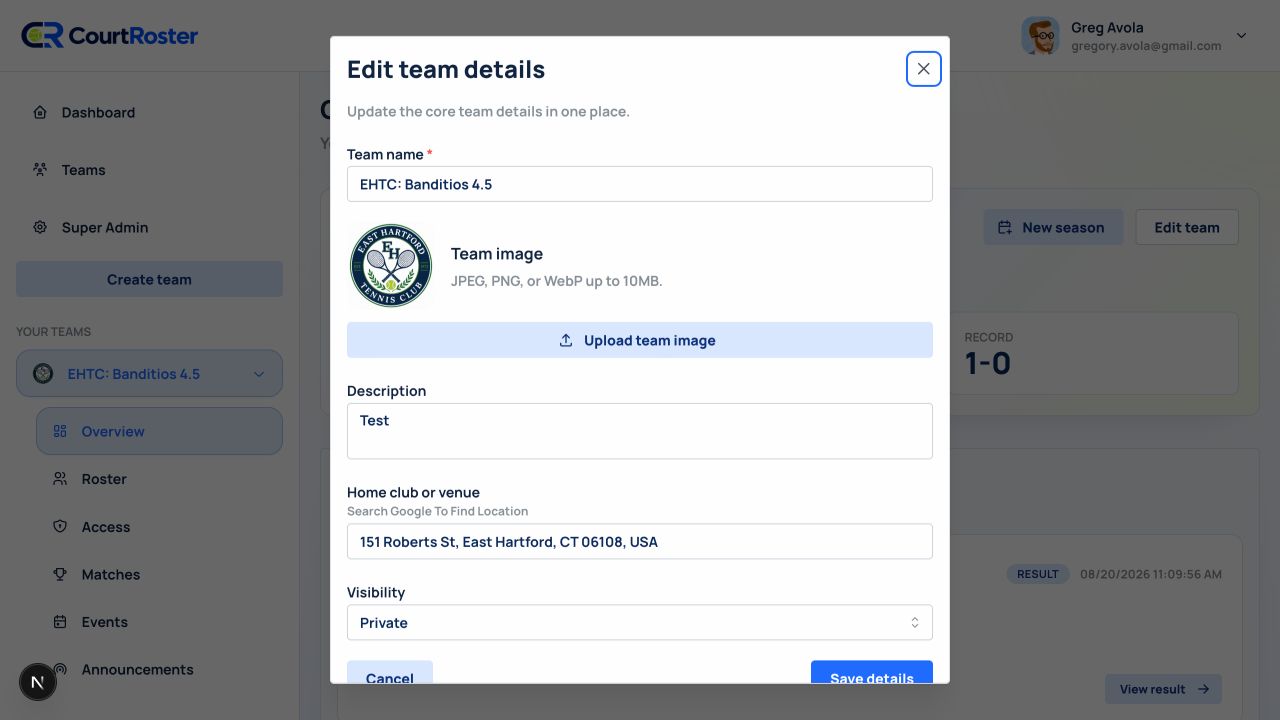Open the Dashboard menu item
Viewport: 1280px width, 720px height.
point(150,112)
